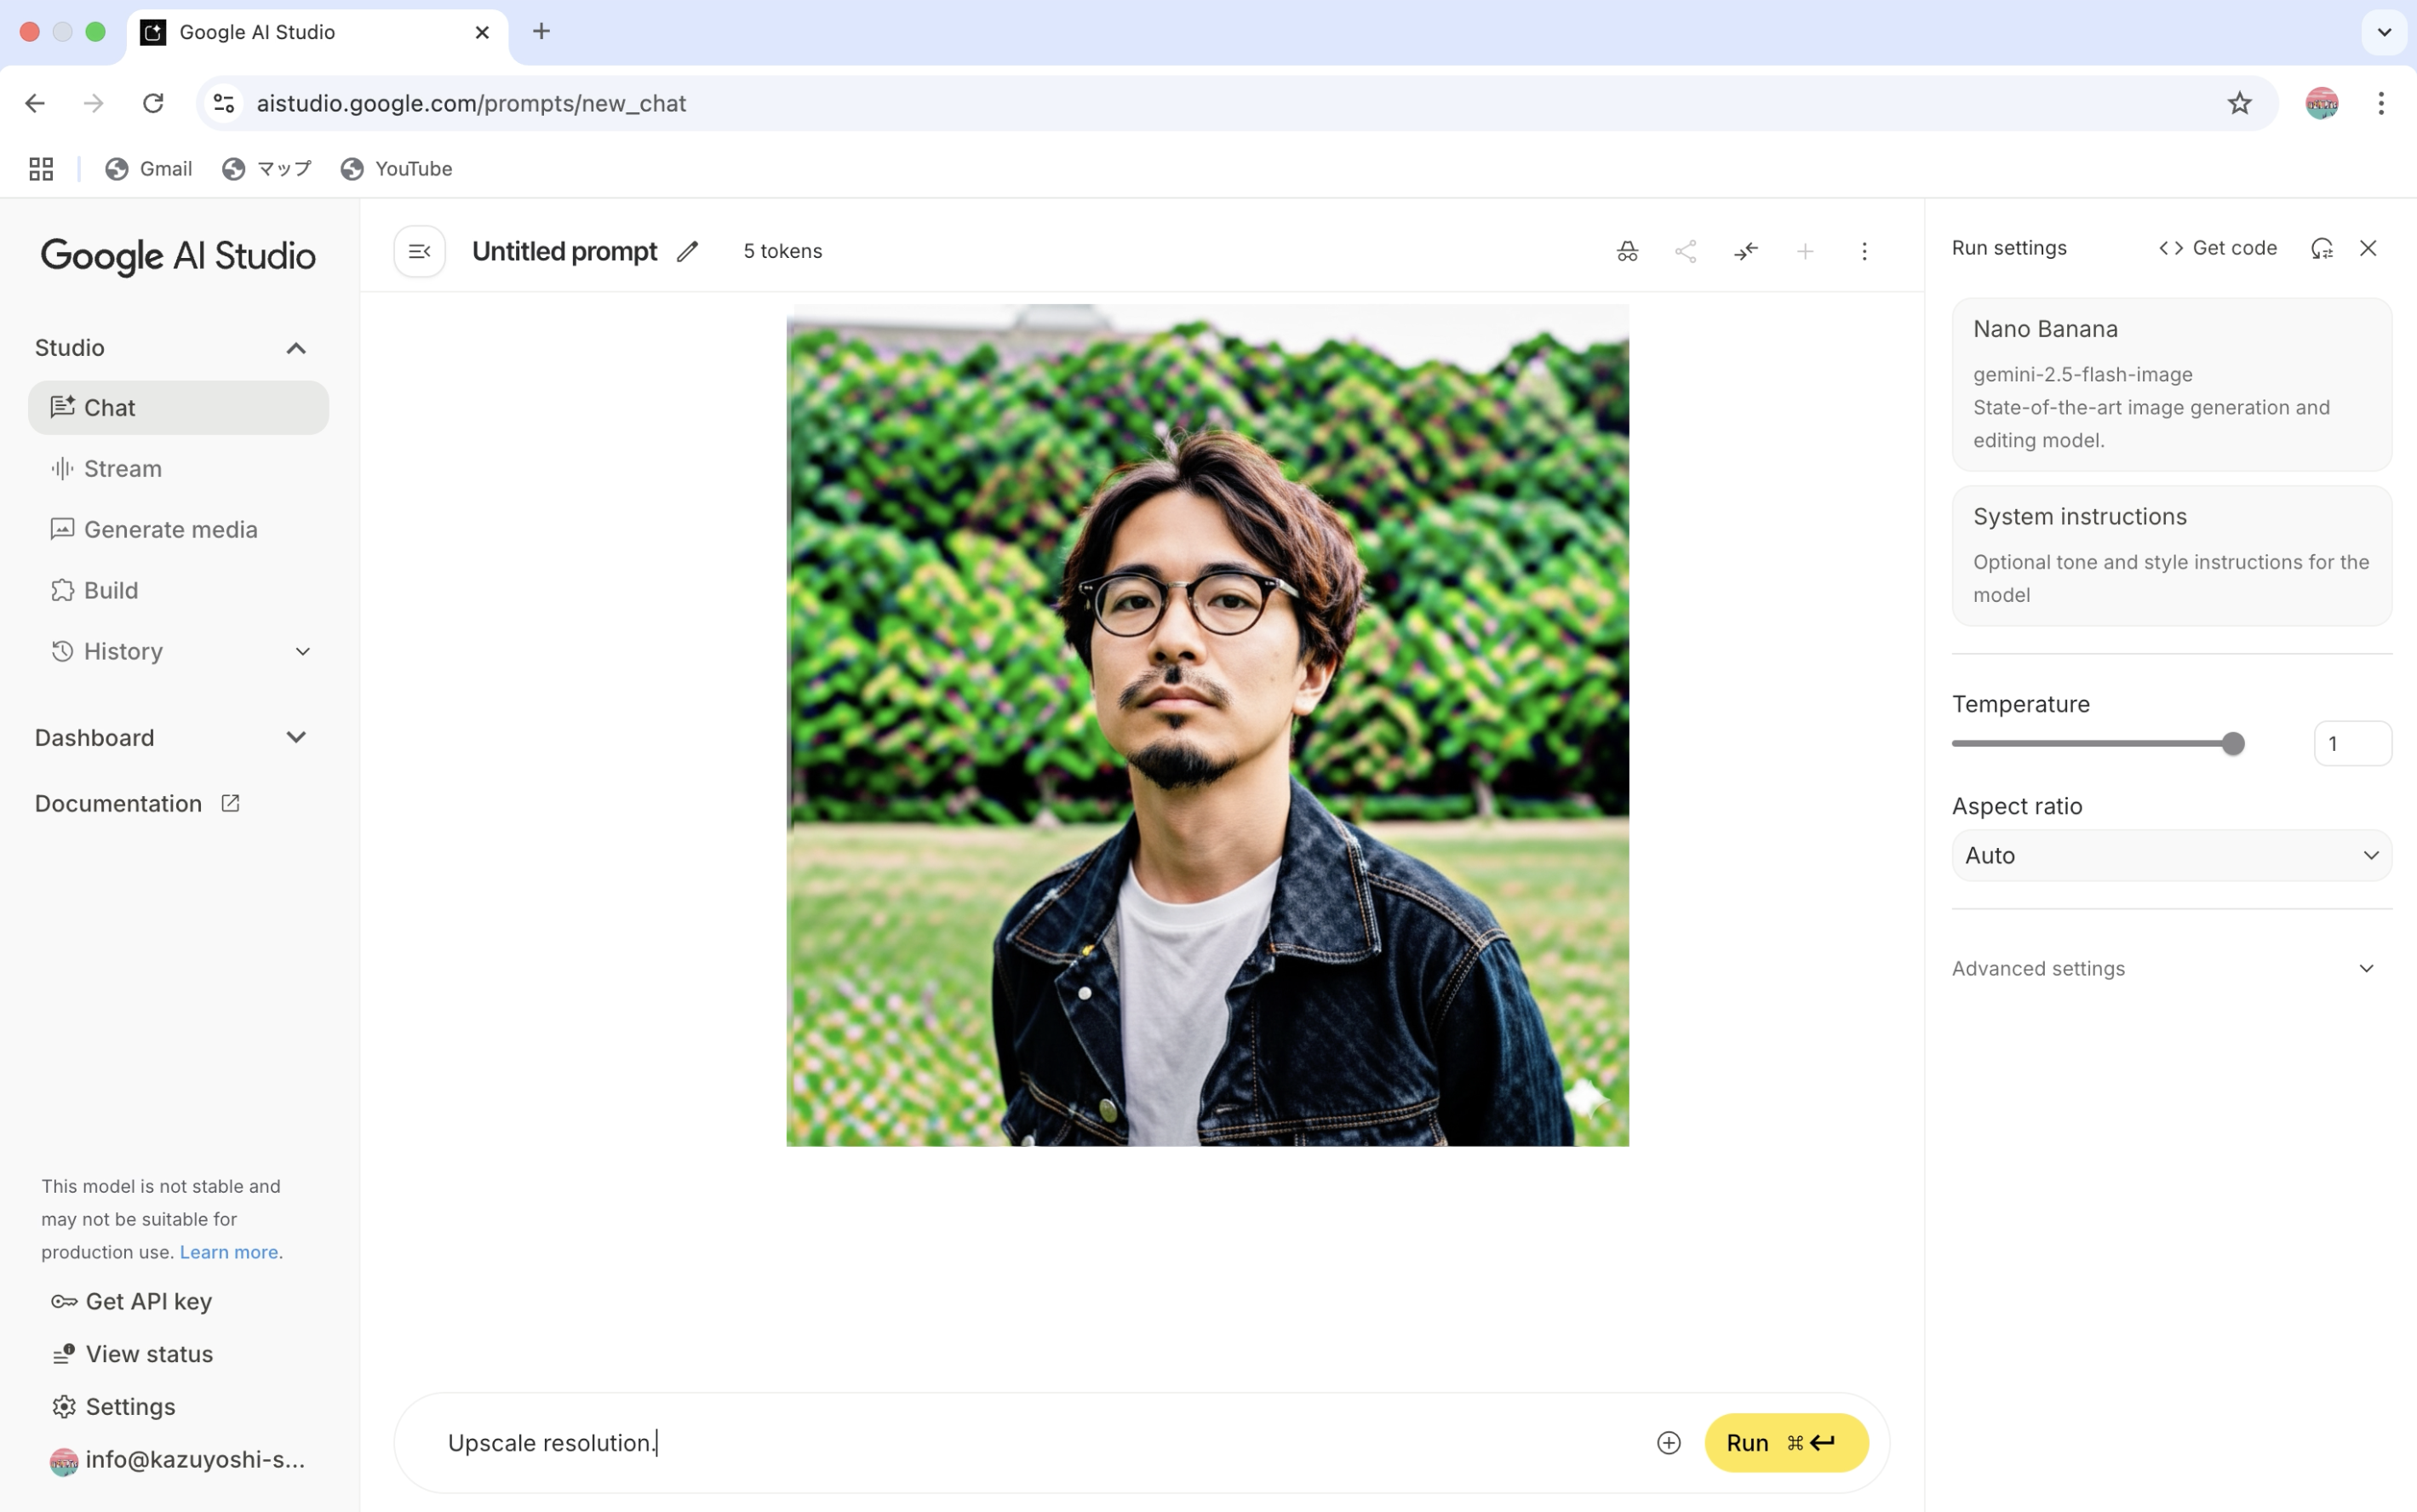This screenshot has height=1512, width=2417.
Task: Click the 5 tokens counter
Action: click(x=783, y=251)
